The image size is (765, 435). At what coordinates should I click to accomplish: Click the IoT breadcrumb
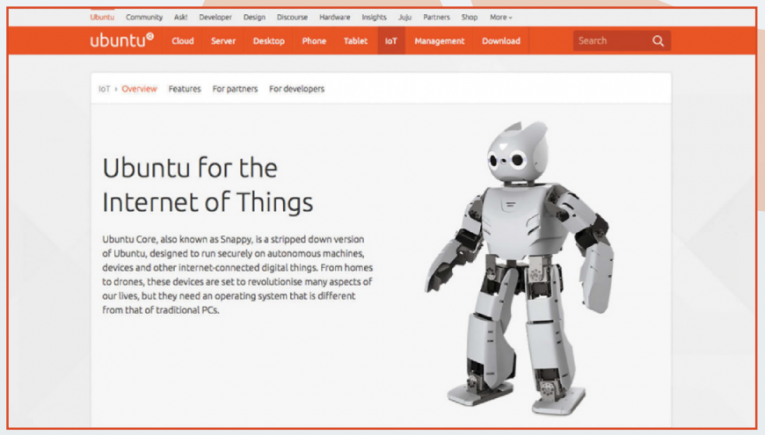click(104, 89)
